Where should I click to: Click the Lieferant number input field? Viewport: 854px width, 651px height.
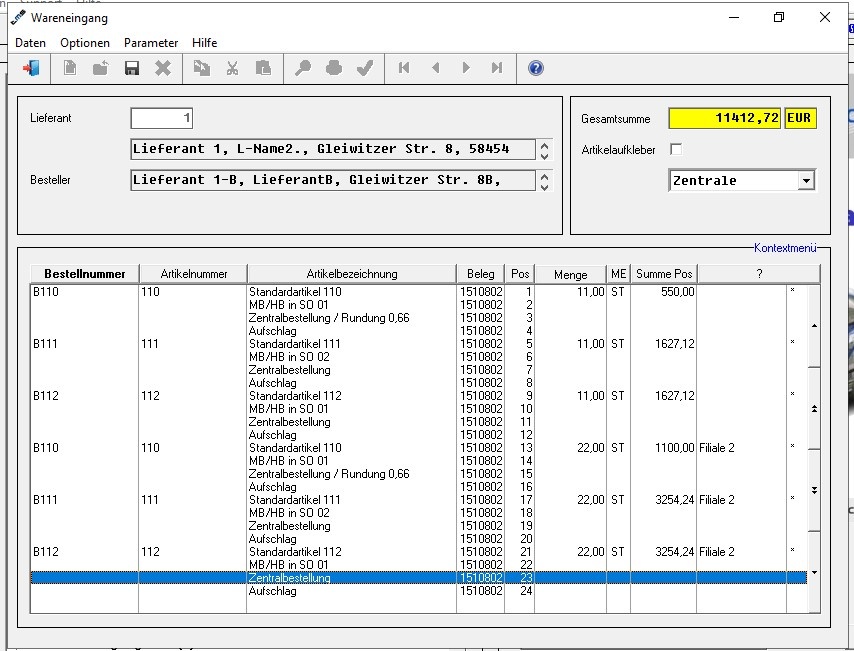click(162, 118)
